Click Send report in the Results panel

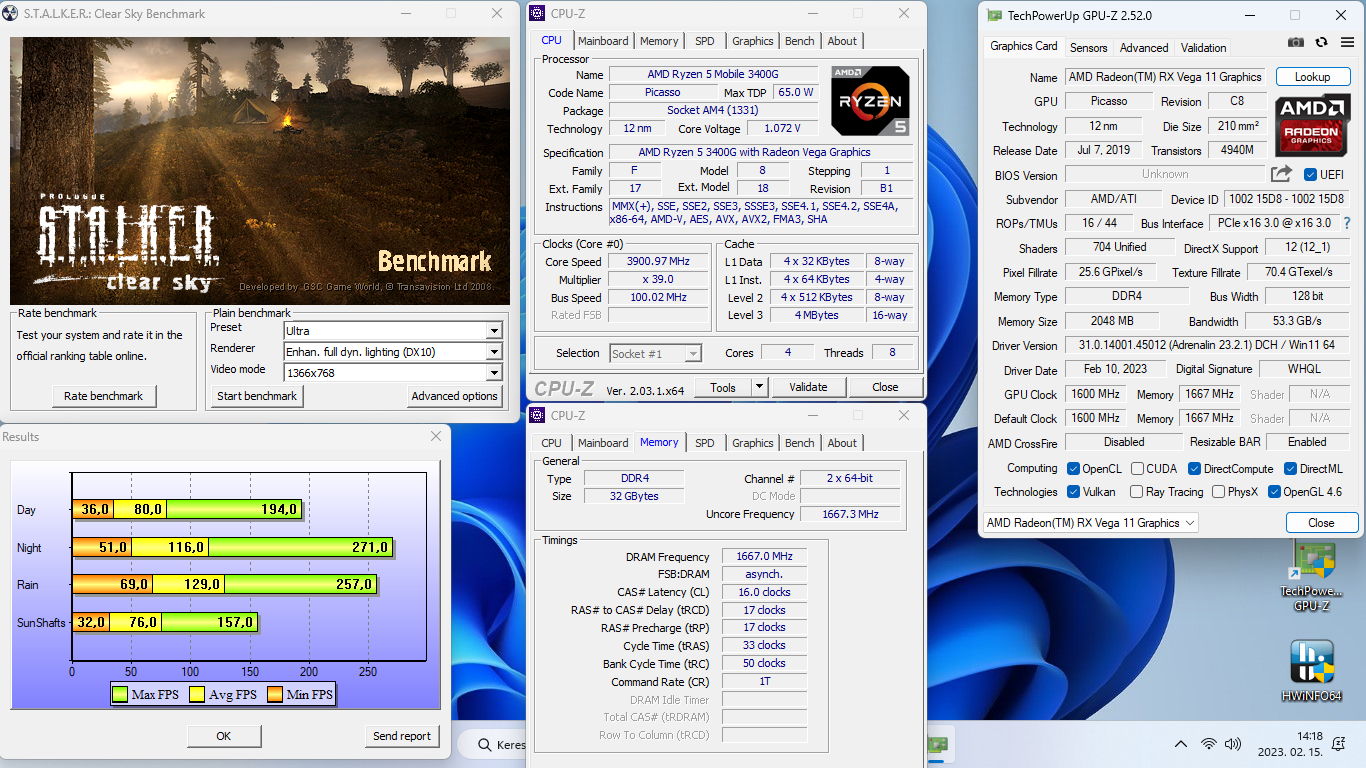(x=402, y=736)
